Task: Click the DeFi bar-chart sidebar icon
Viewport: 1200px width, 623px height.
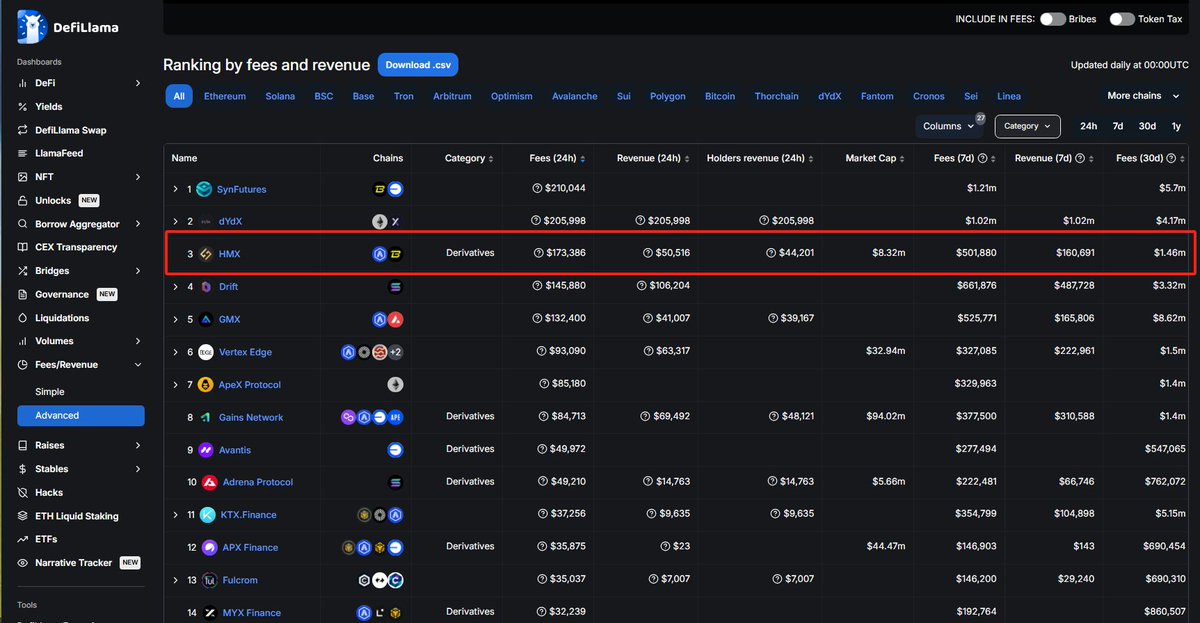Action: coord(23,83)
